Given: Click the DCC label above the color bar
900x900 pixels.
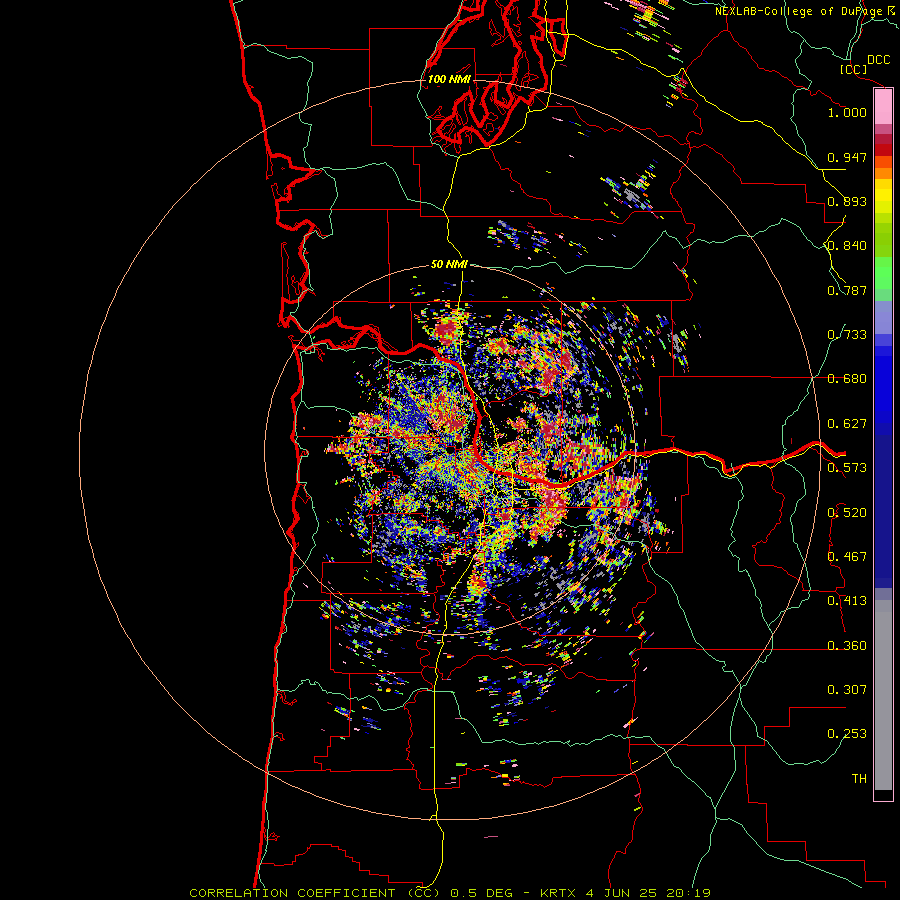Looking at the screenshot, I should [x=878, y=60].
